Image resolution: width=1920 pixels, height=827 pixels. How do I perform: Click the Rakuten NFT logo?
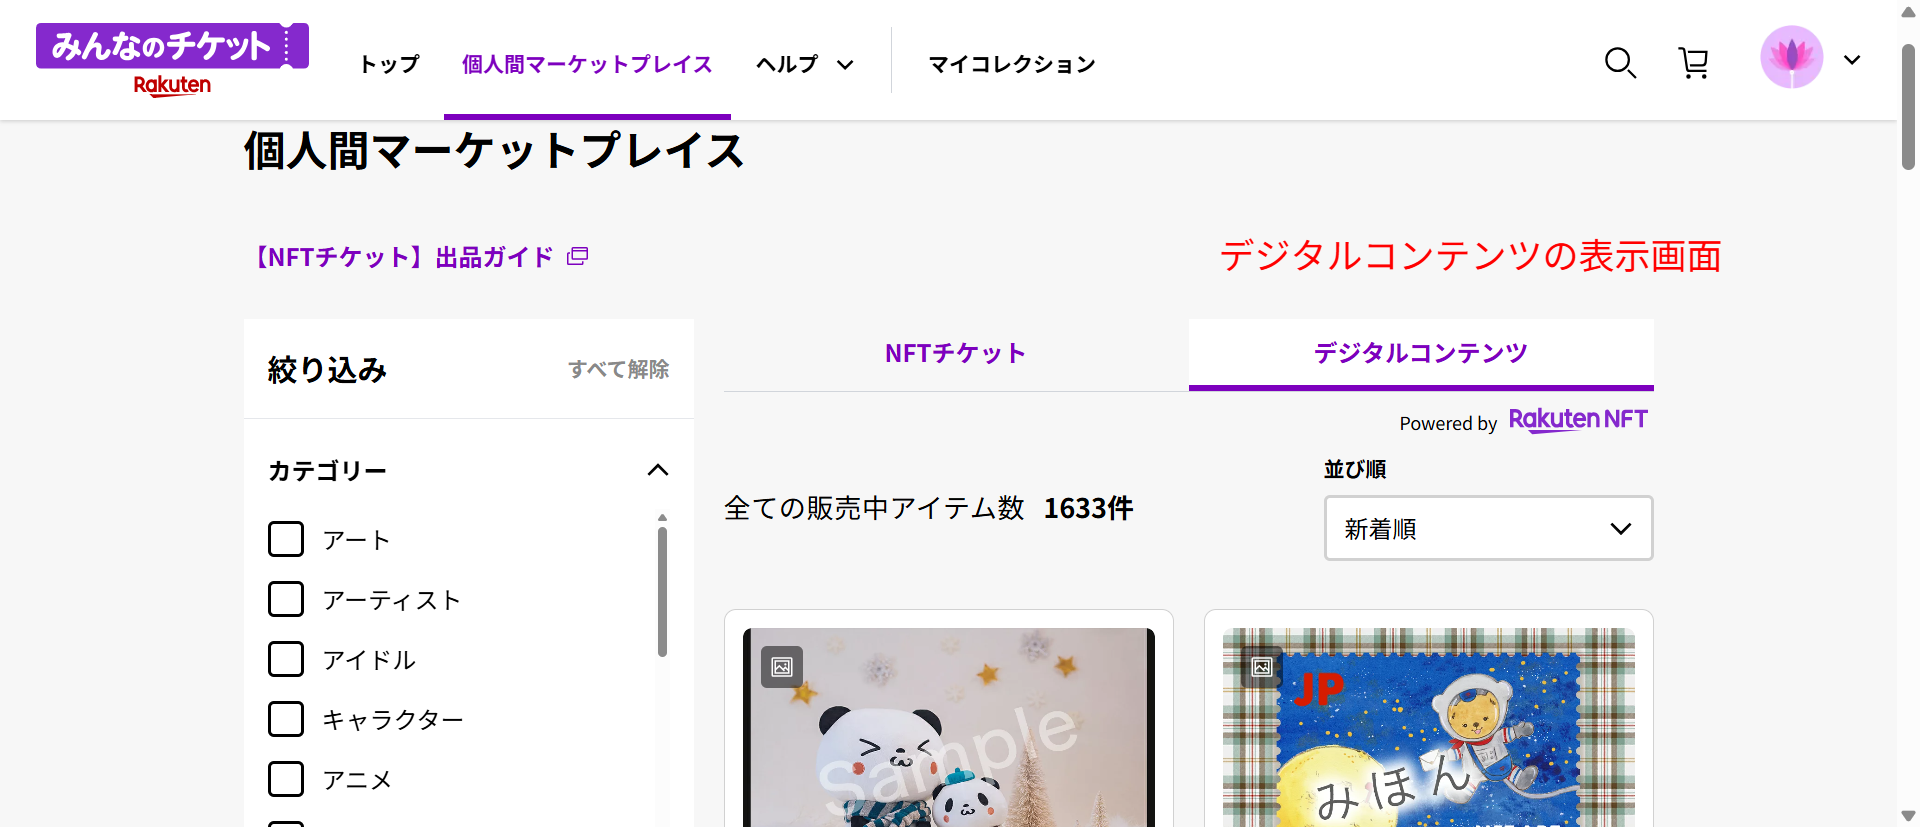pyautogui.click(x=1578, y=420)
